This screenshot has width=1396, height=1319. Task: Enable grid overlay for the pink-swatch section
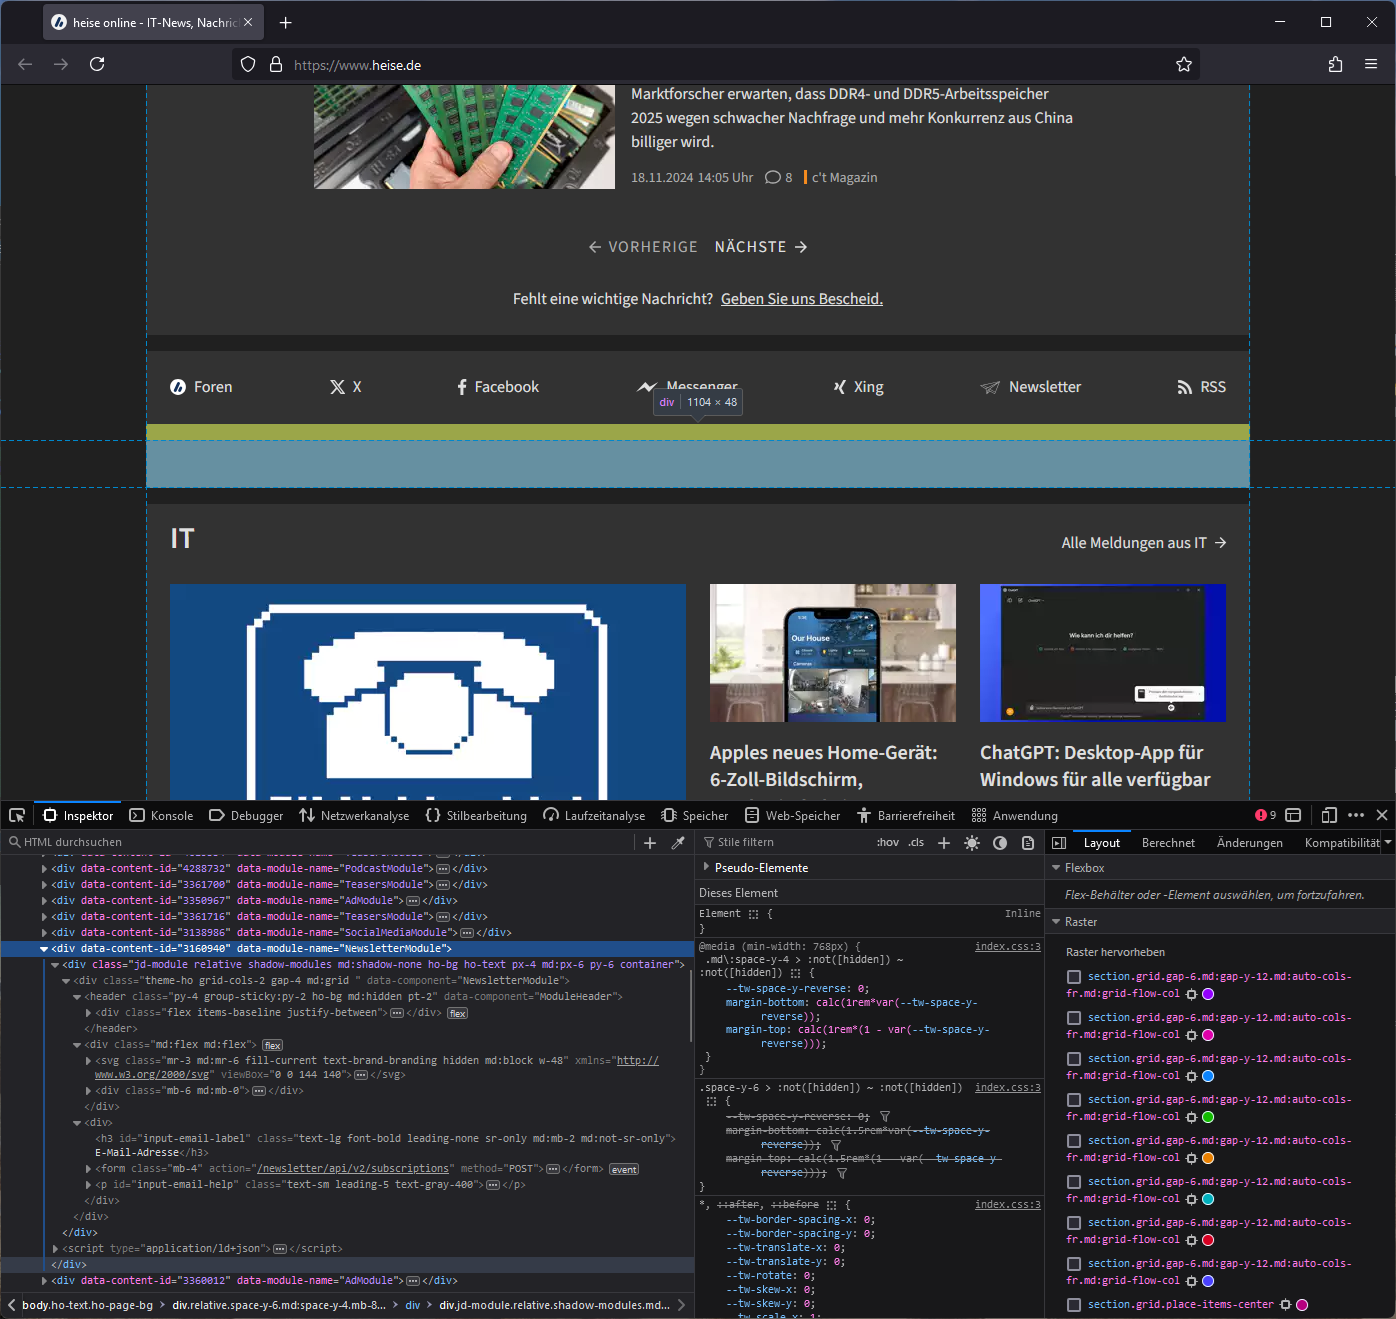point(1074,1018)
